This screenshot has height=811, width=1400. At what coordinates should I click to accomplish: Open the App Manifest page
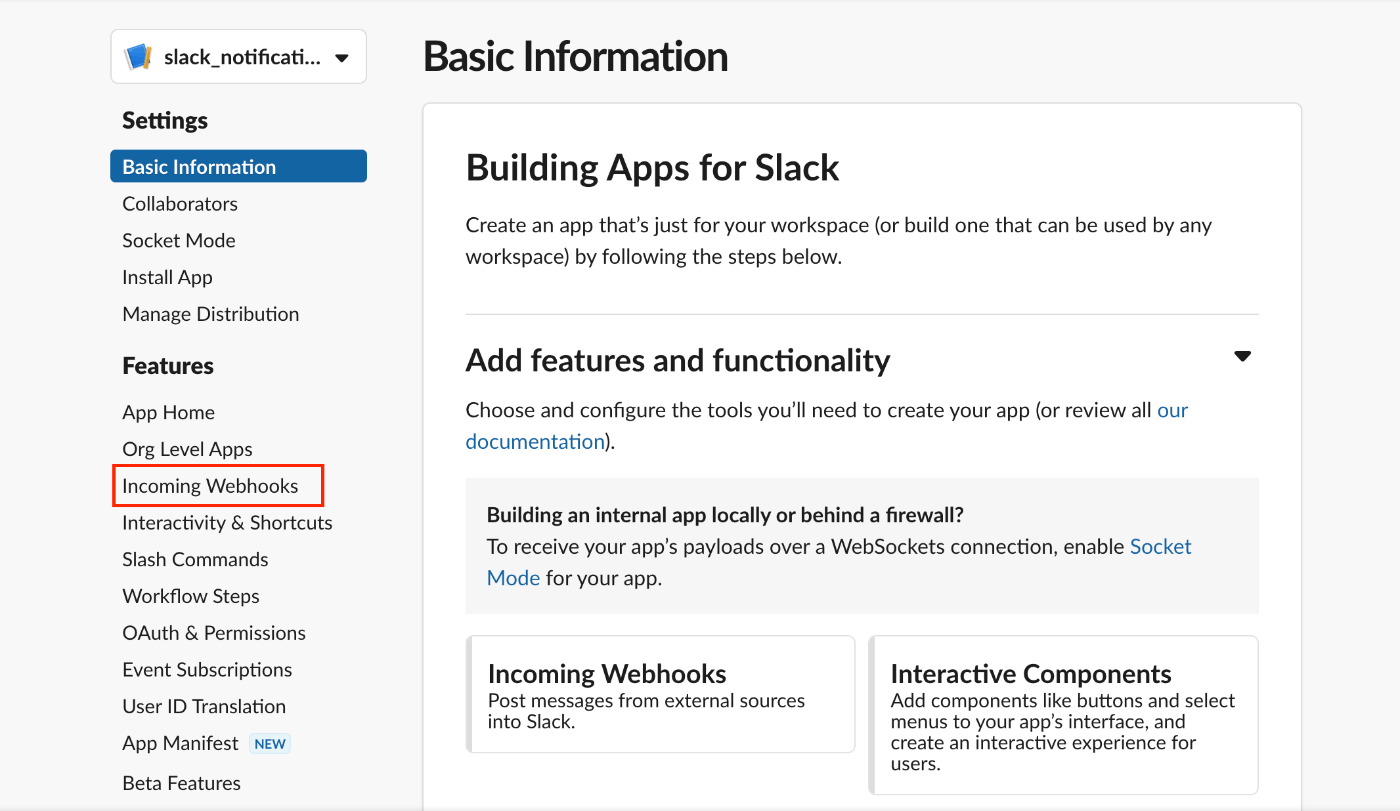pyautogui.click(x=180, y=744)
